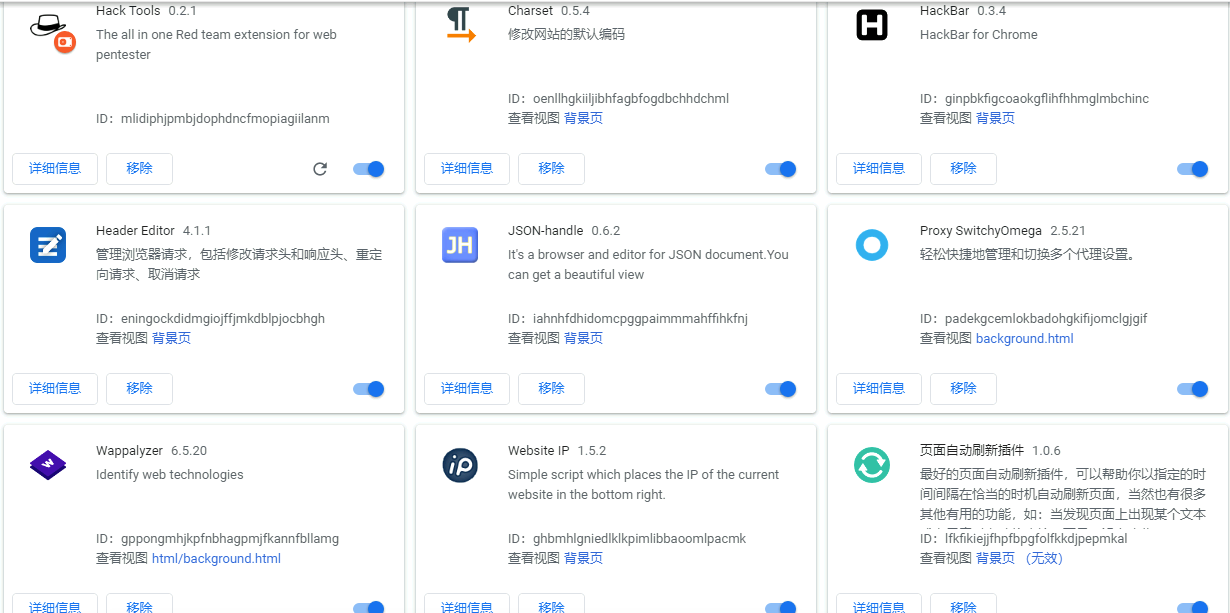Click the 页面自动刷新插件 green refresh icon
1230x613 pixels.
[872, 465]
